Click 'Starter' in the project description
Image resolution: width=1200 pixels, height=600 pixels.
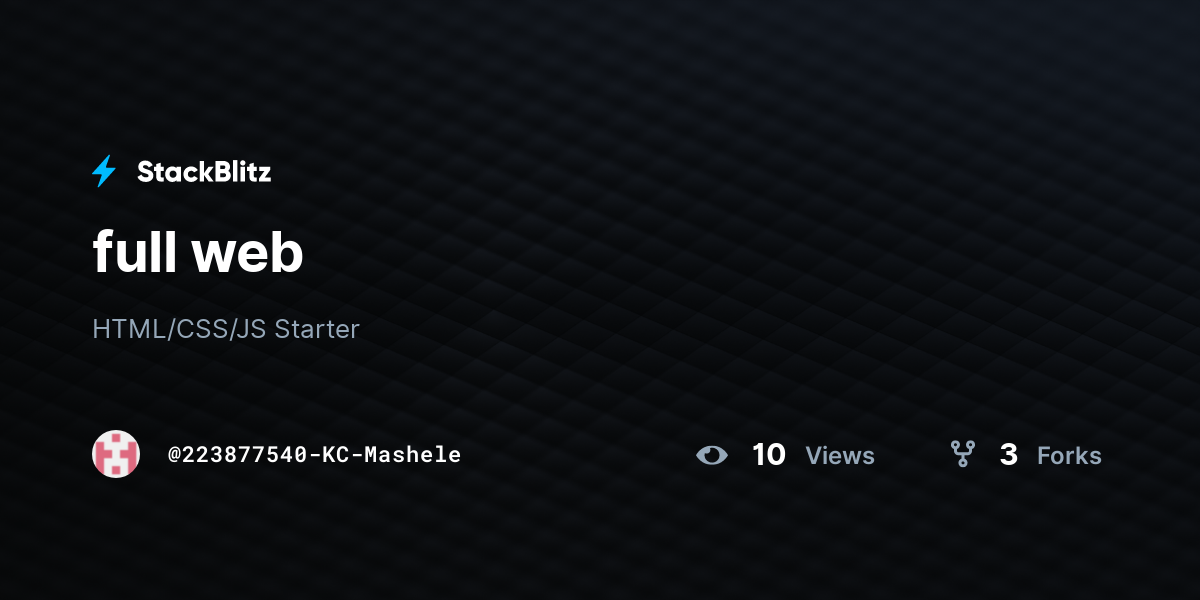(x=317, y=329)
